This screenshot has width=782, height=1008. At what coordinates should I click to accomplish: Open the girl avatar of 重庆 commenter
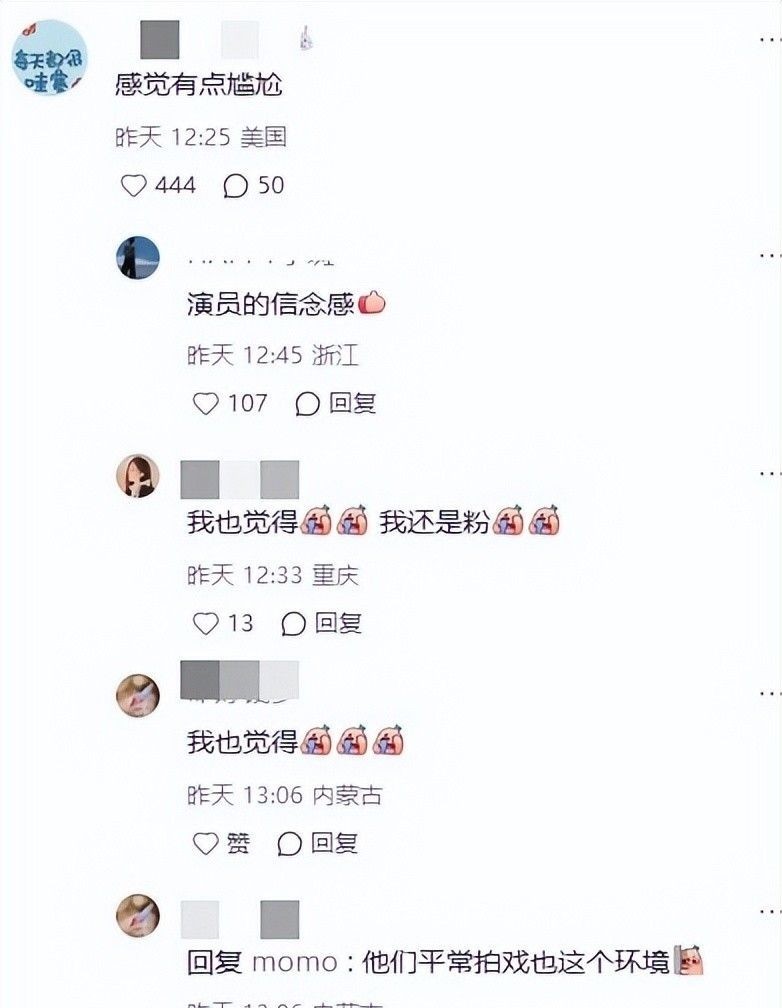[138, 476]
